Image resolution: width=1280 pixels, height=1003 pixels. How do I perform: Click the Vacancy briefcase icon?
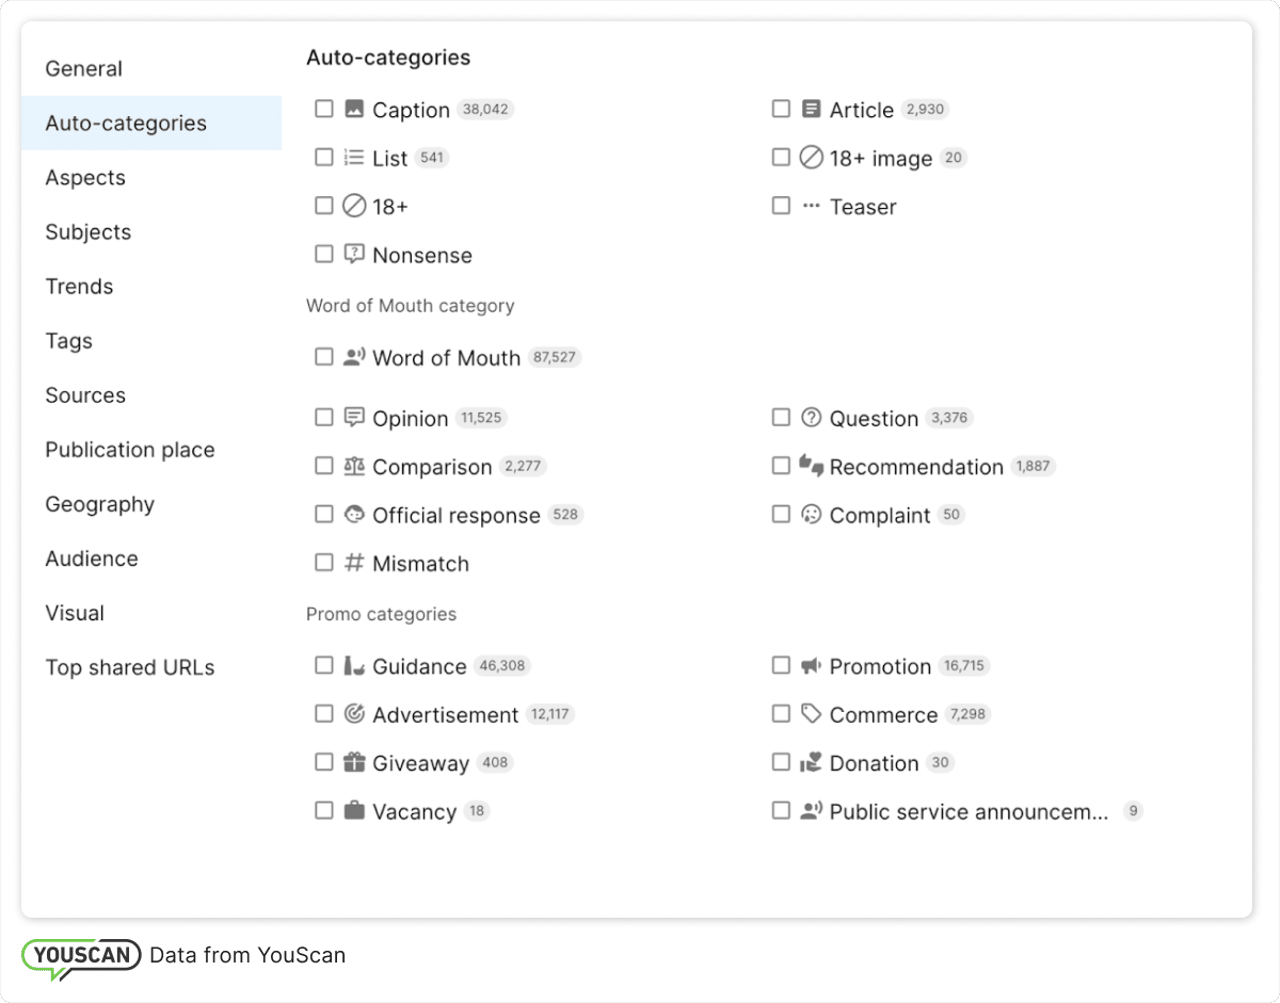(x=354, y=811)
